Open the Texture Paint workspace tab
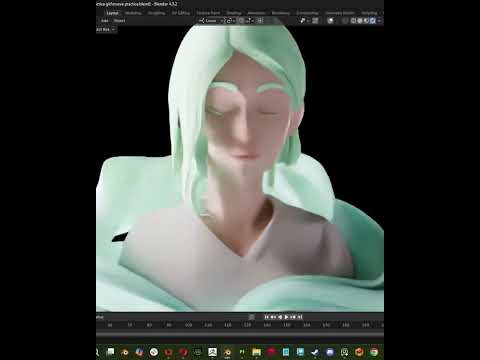The height and width of the screenshot is (360, 480). [208, 13]
